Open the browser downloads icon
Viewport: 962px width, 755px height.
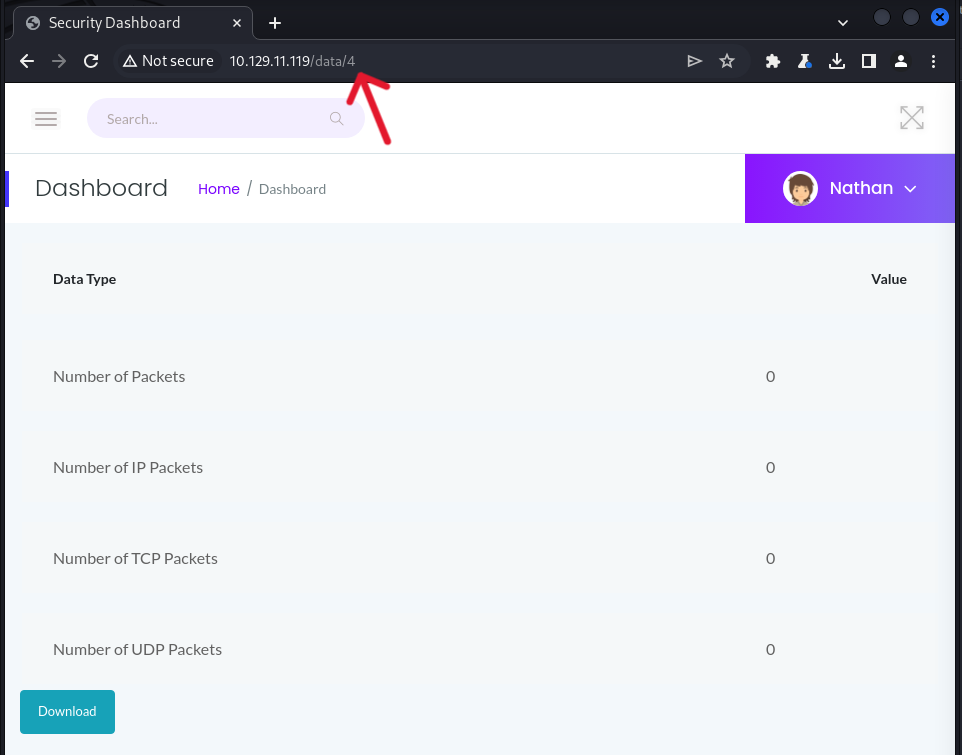point(837,61)
